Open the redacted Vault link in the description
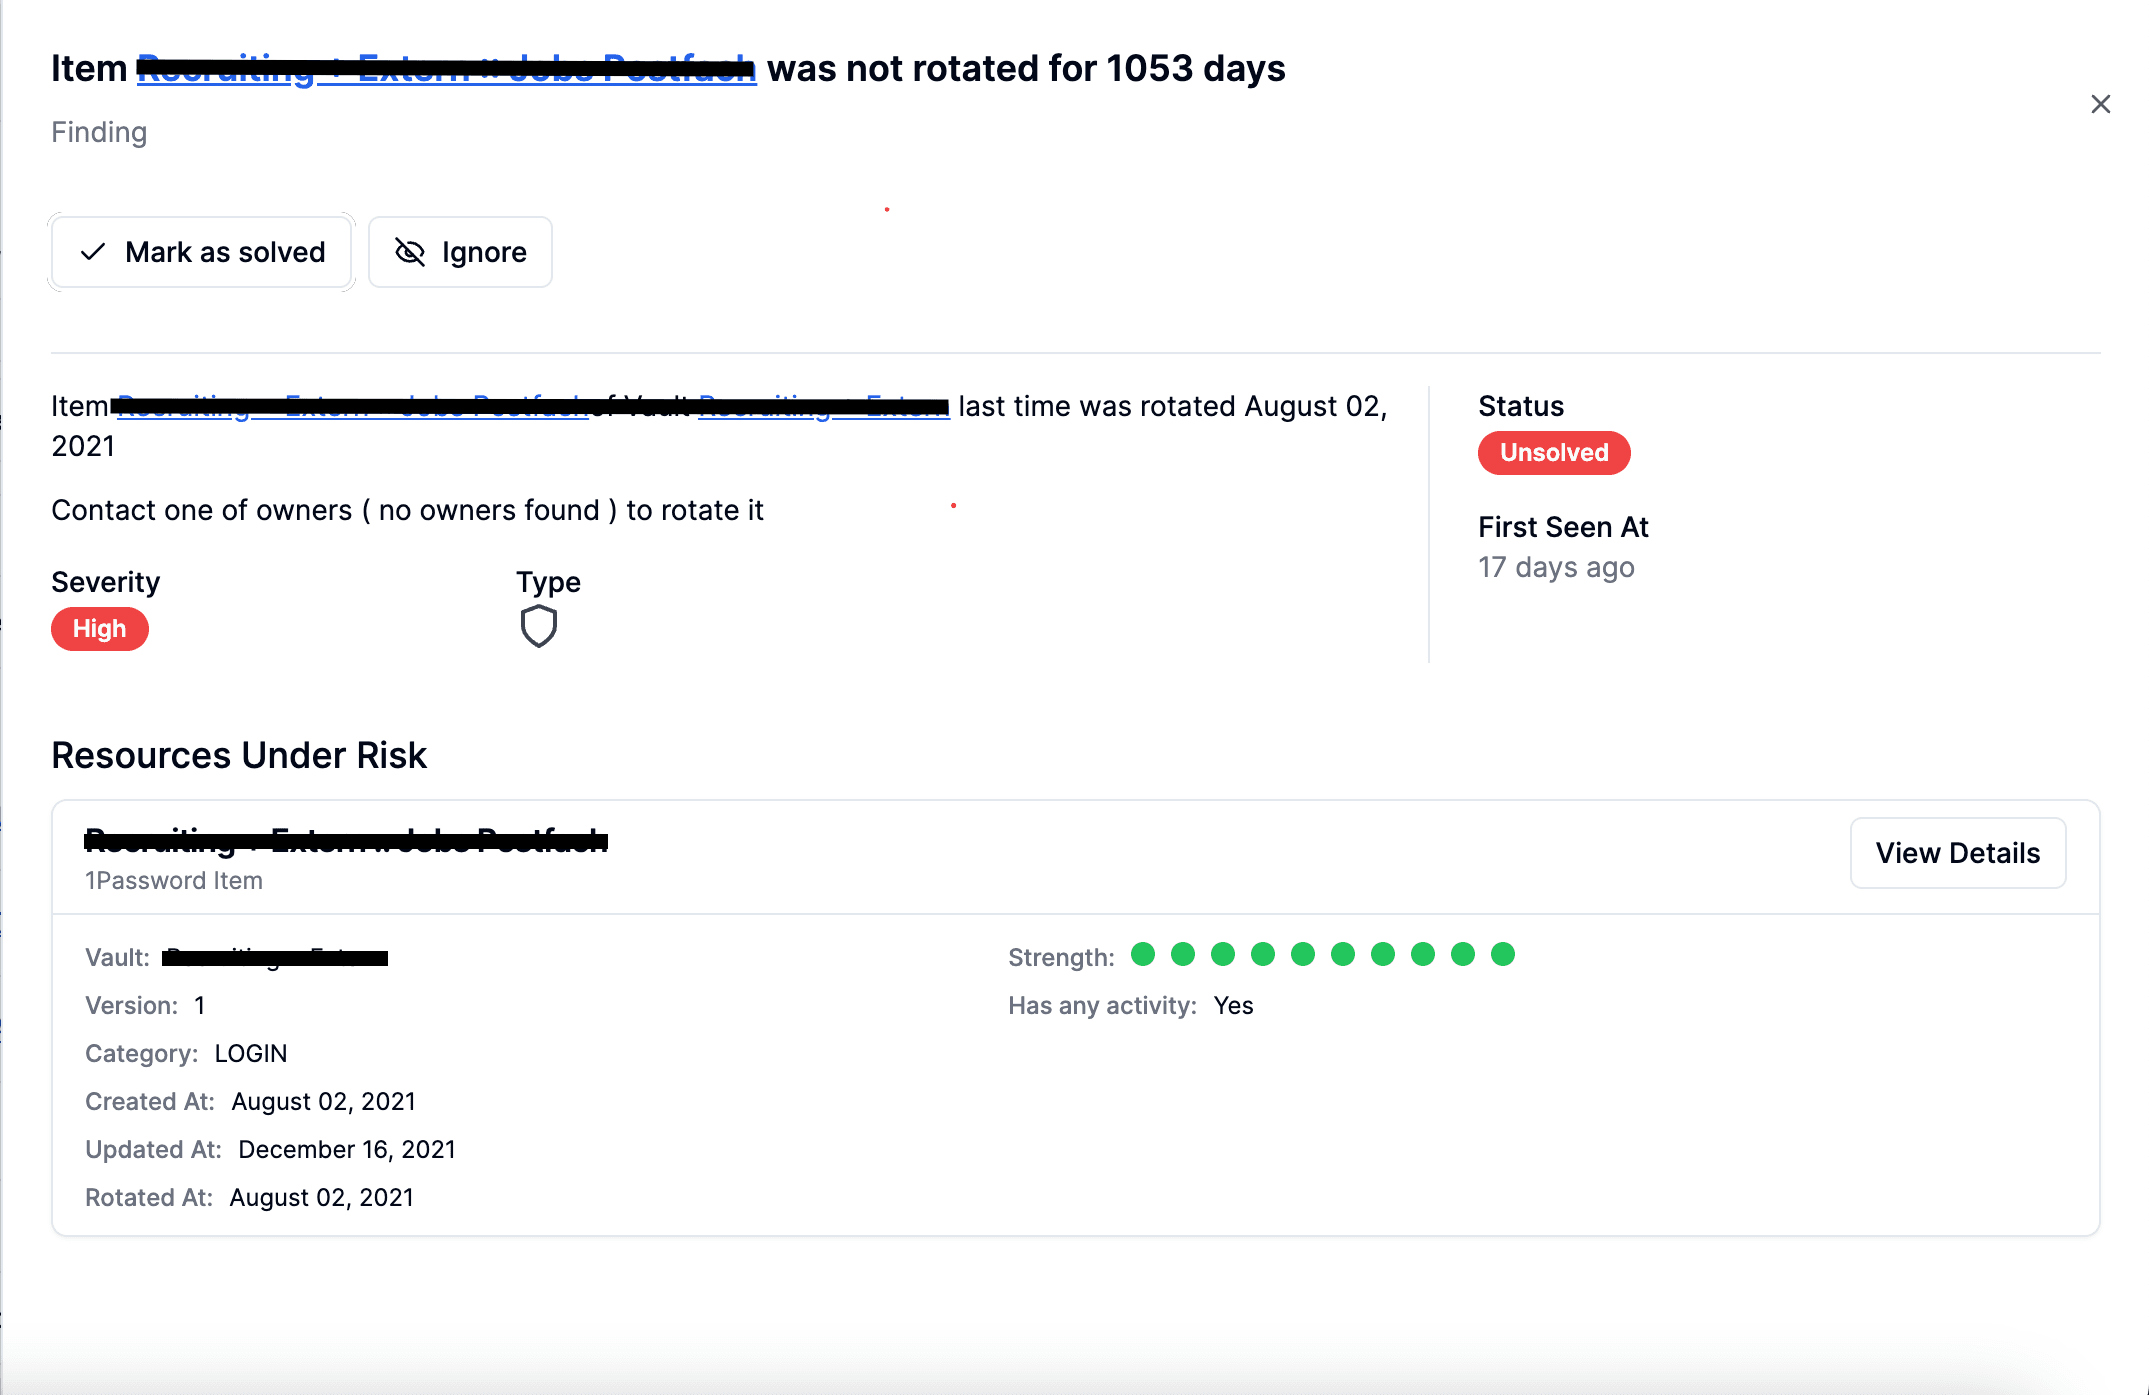 (823, 406)
